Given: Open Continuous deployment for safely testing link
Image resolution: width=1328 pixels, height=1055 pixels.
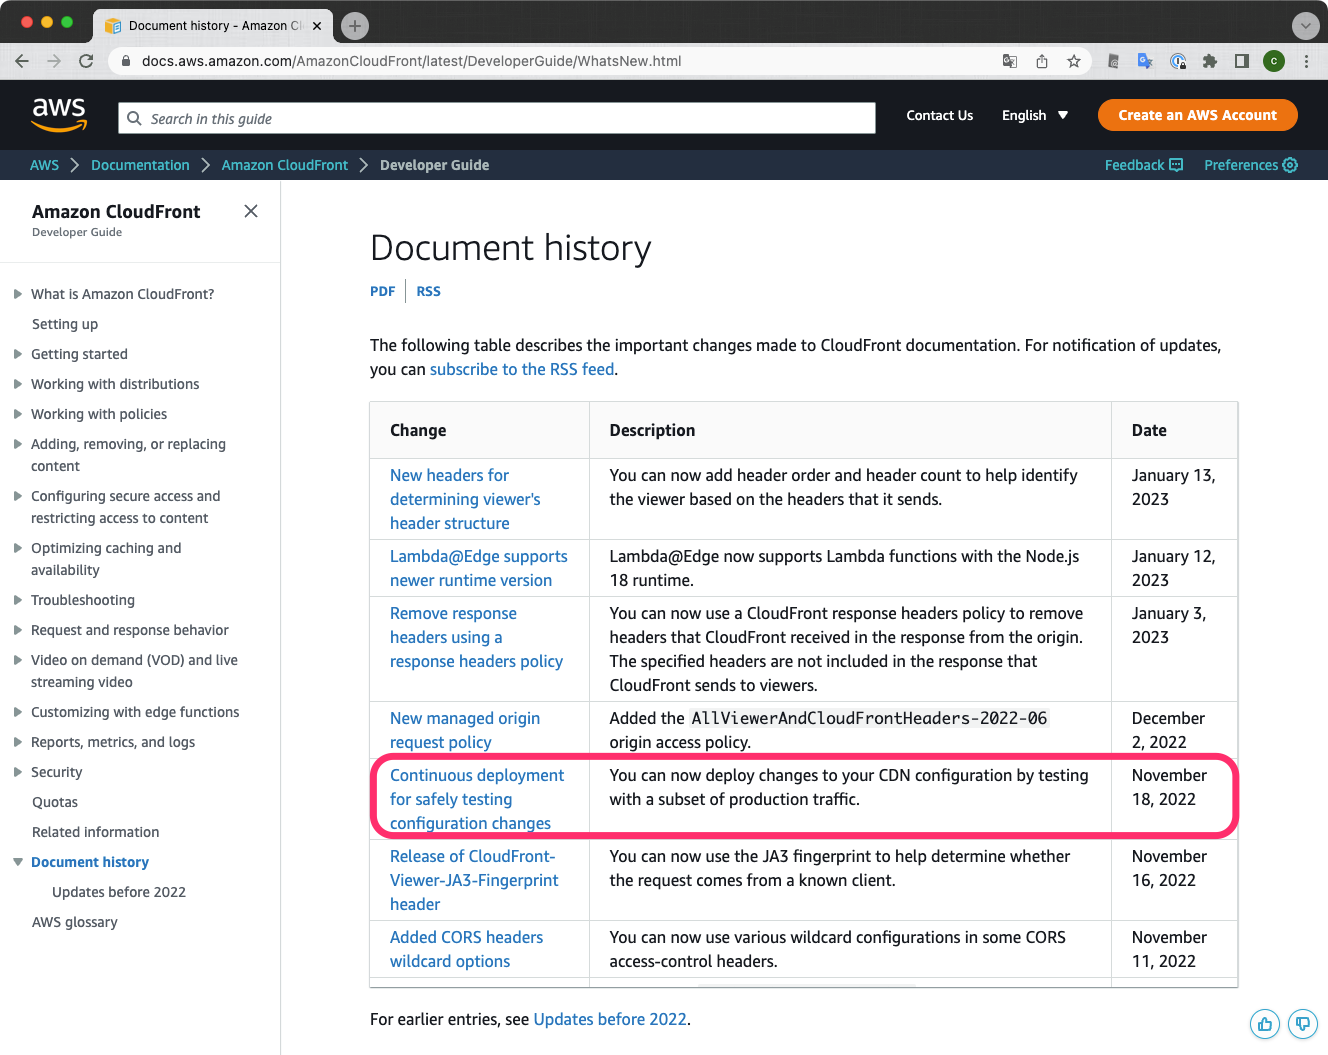Looking at the screenshot, I should (477, 799).
